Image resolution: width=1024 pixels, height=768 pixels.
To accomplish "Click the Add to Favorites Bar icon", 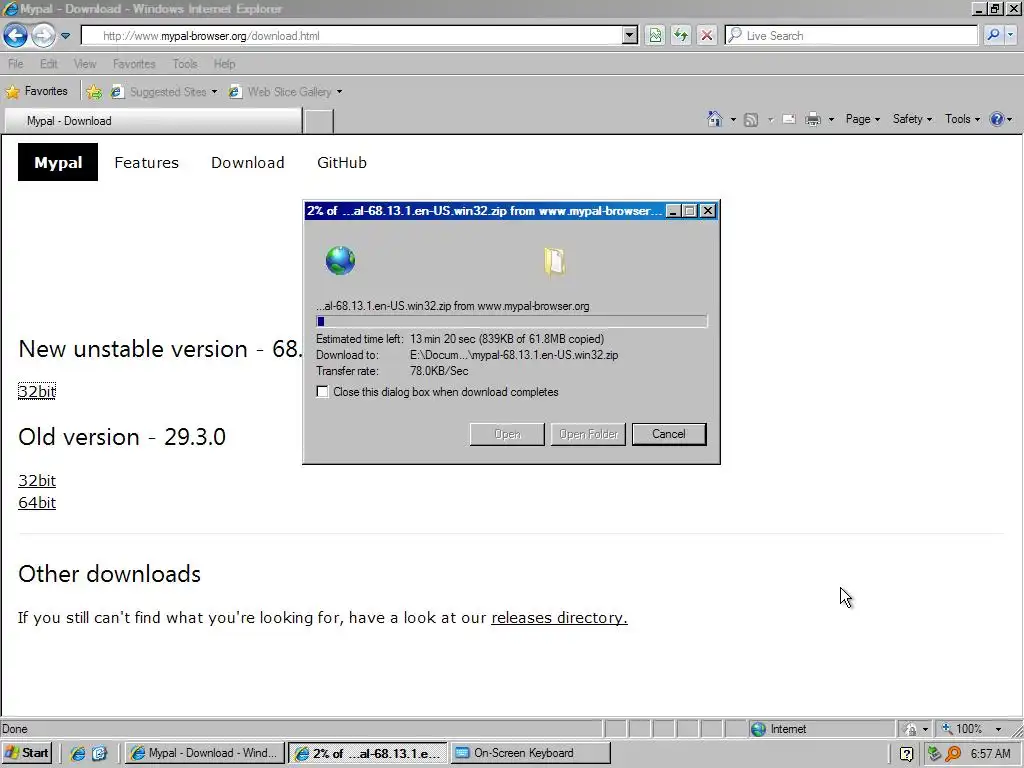I will point(94,92).
